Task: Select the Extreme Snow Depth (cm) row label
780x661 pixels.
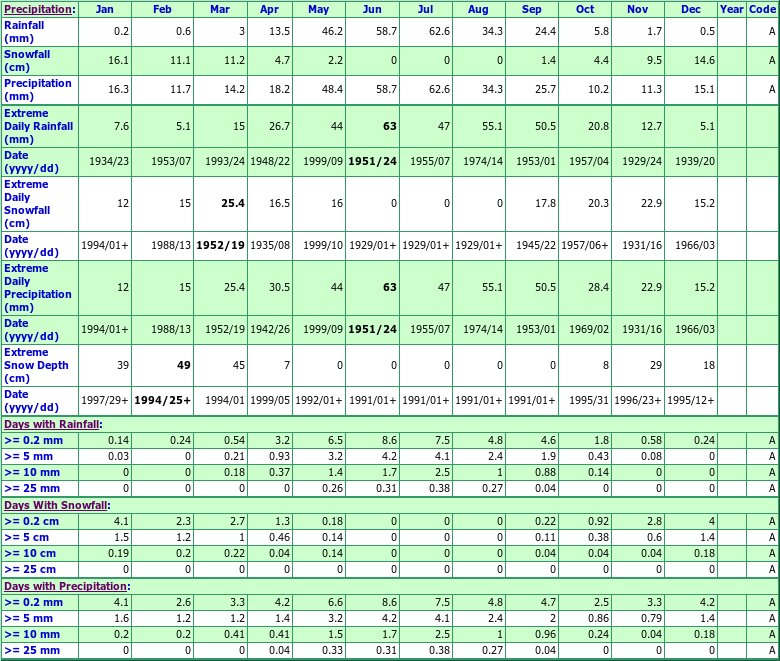Action: point(37,365)
